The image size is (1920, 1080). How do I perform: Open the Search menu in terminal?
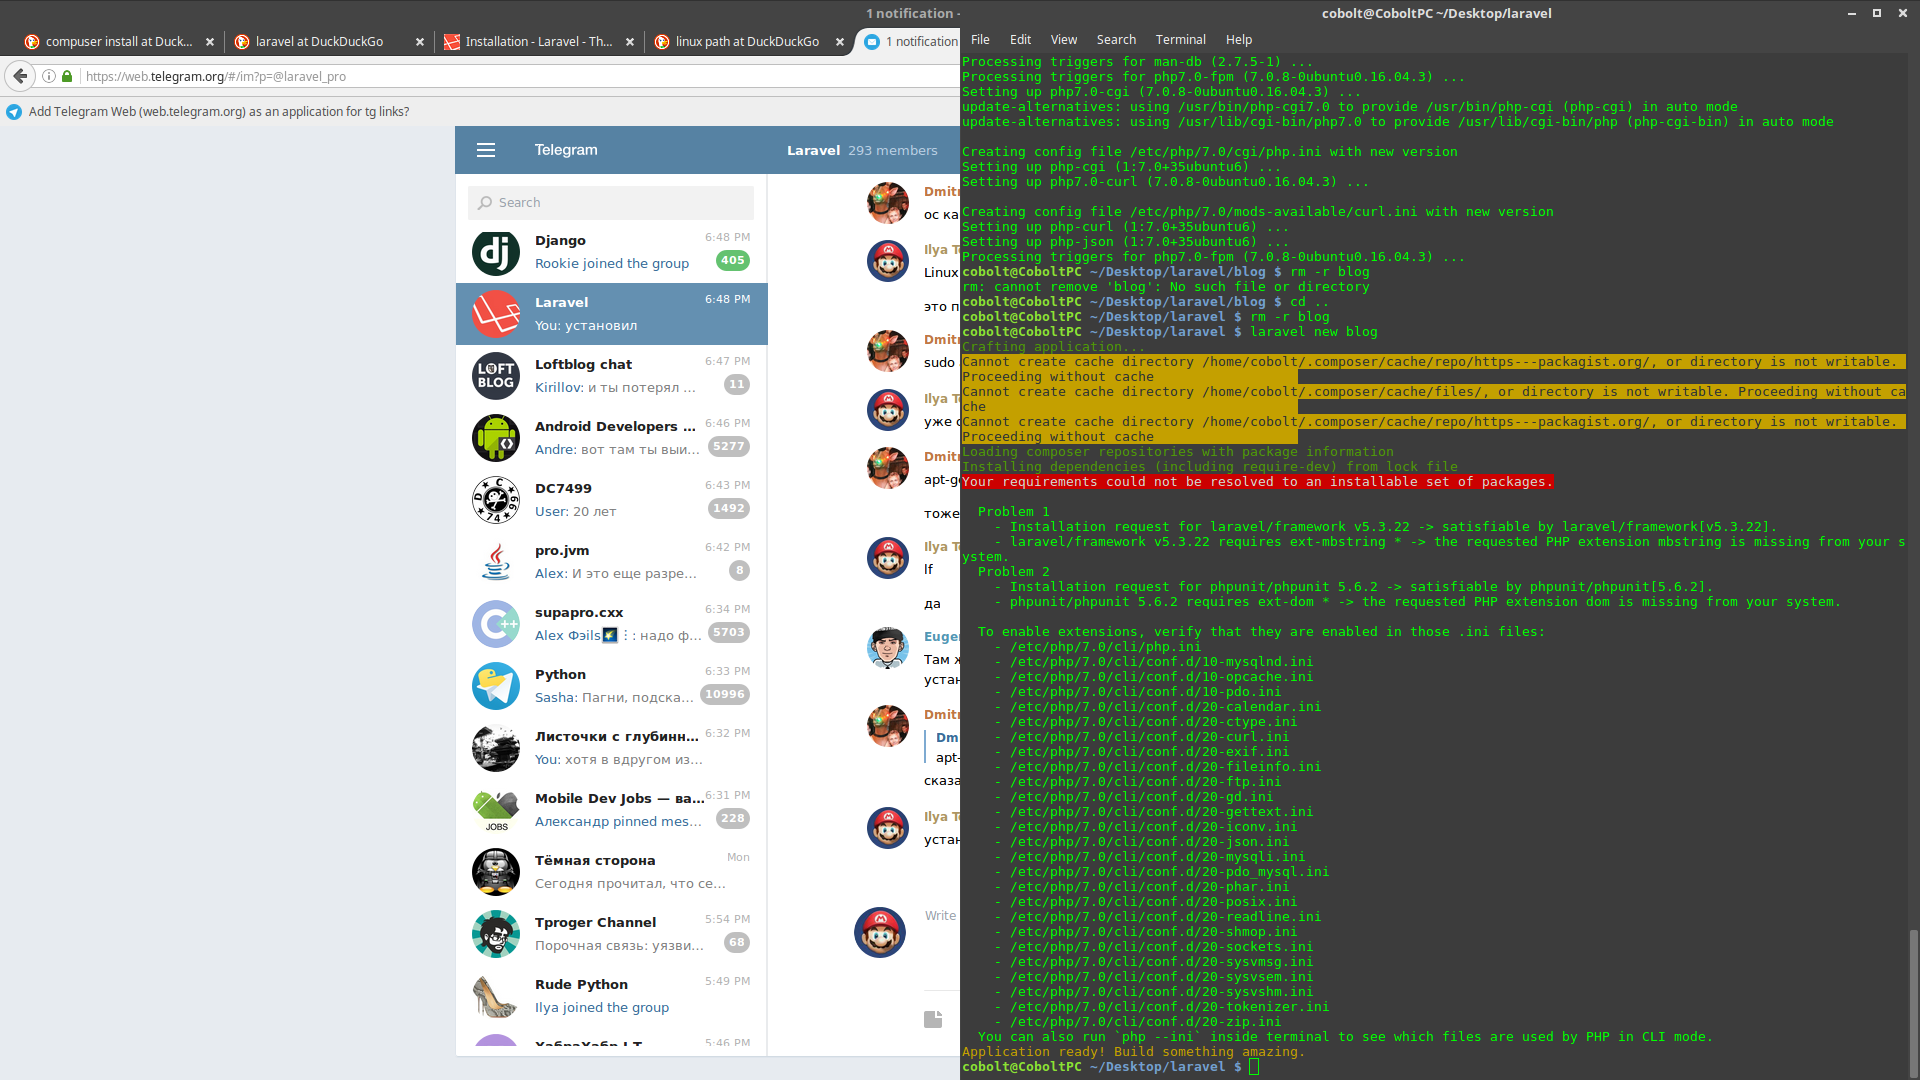click(x=1116, y=40)
